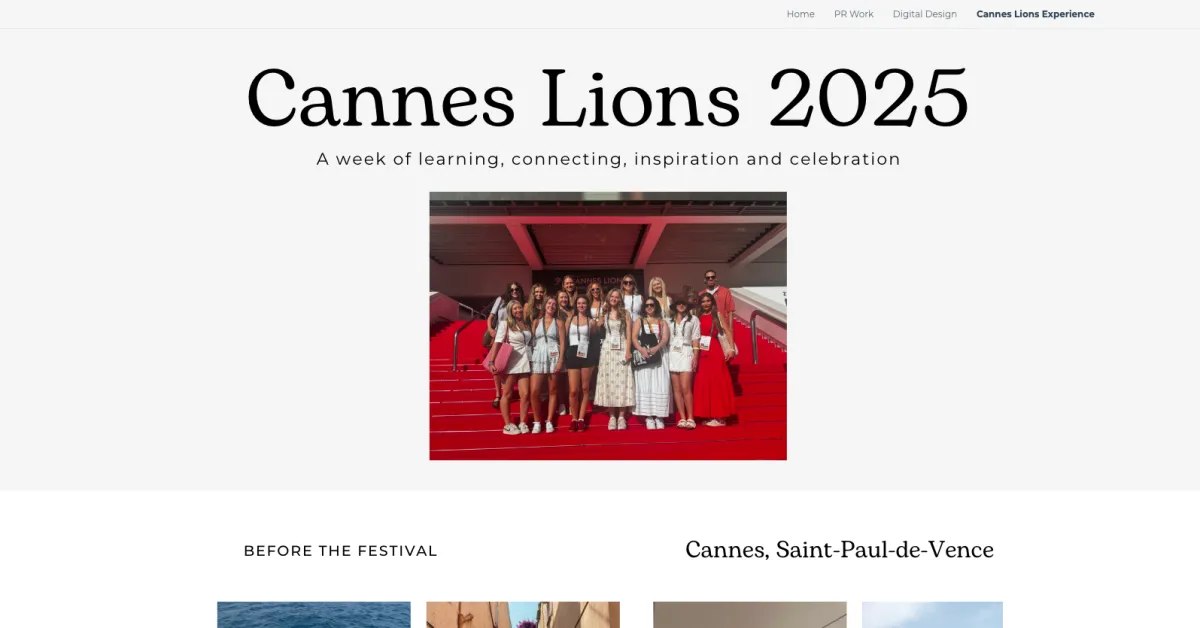This screenshot has height=628, width=1200.
Task: Open the Home navigation link
Action: coord(800,14)
